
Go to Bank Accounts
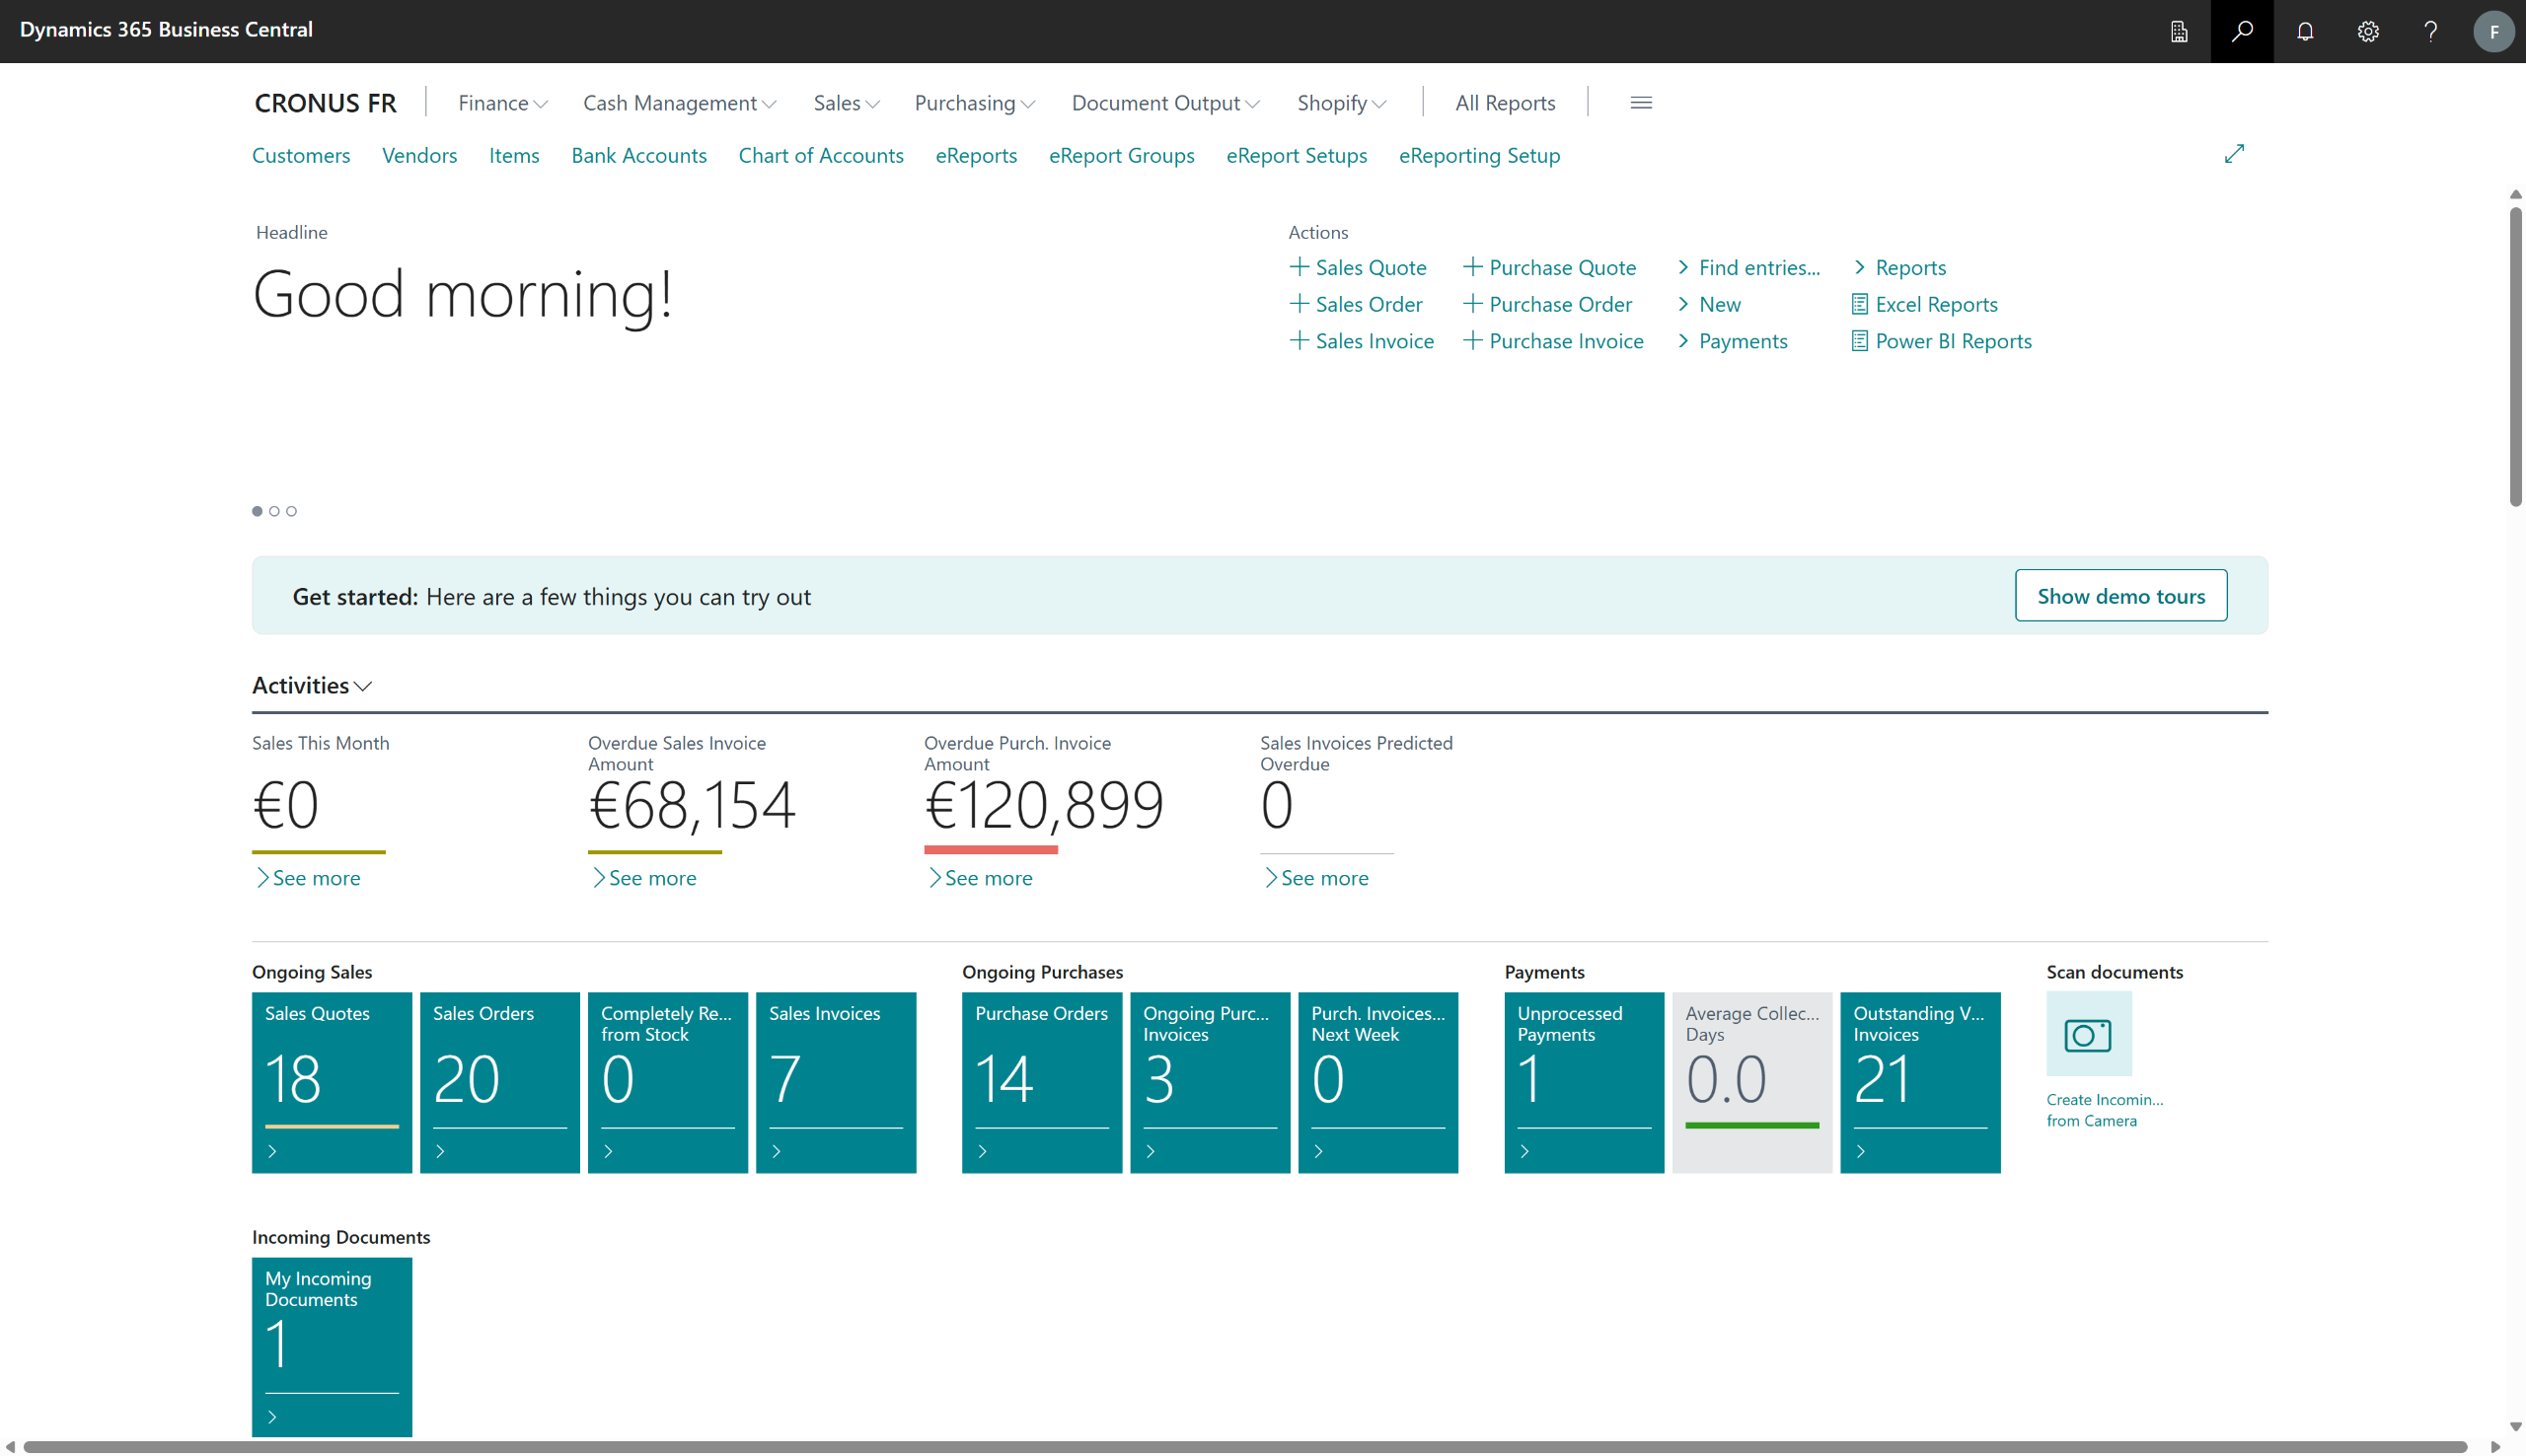(639, 155)
